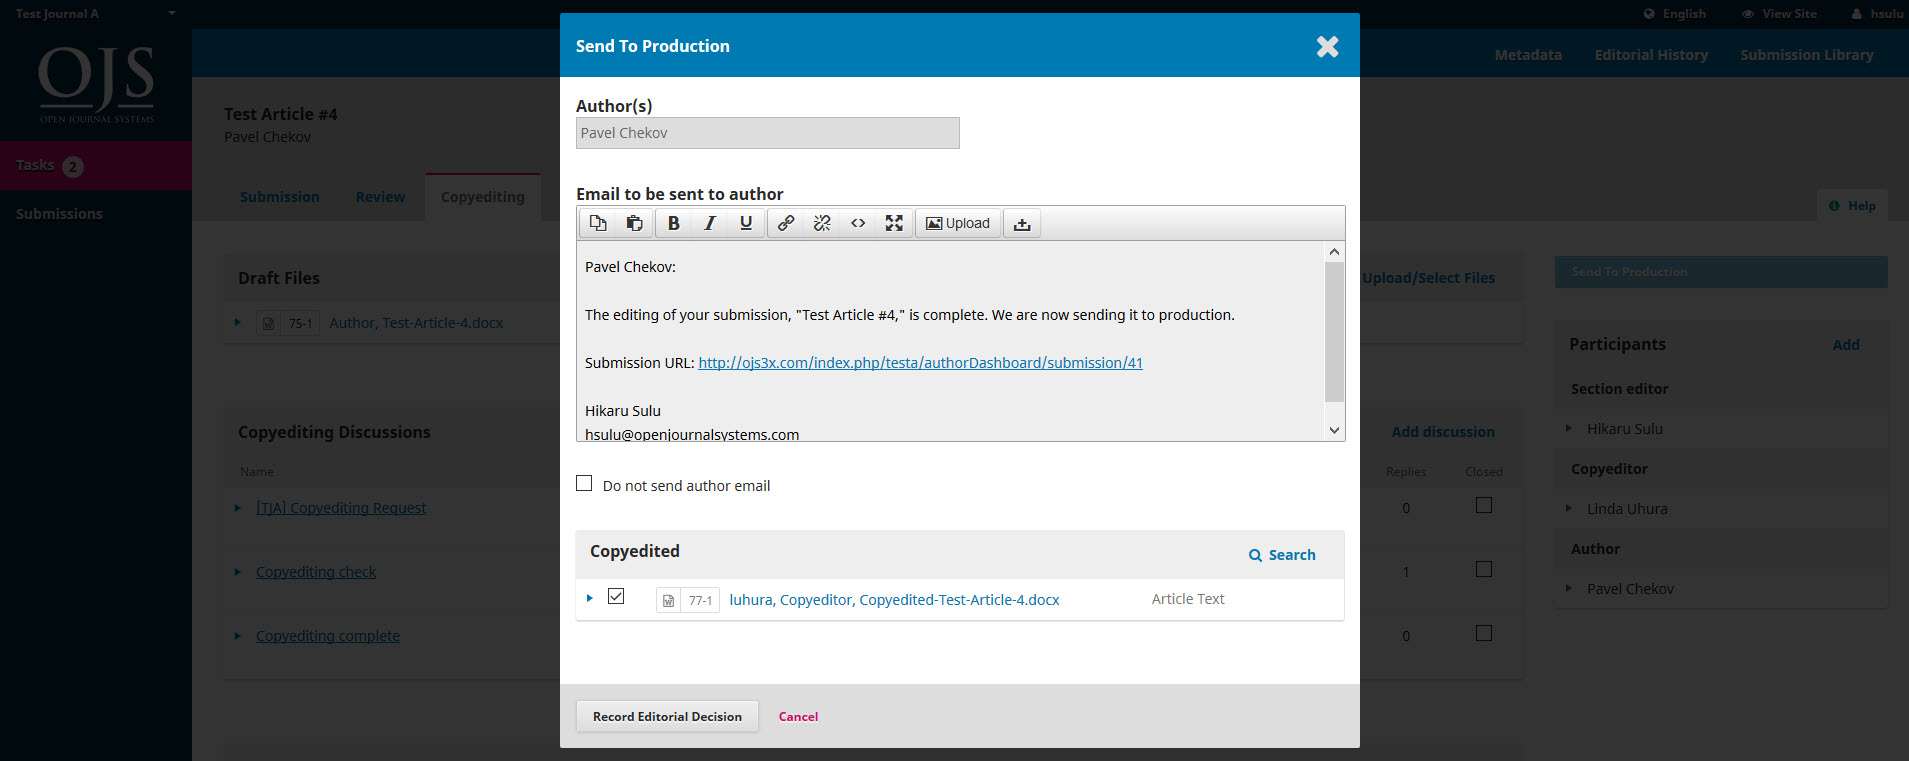Open the Help panel
The width and height of the screenshot is (1909, 761).
click(1853, 206)
